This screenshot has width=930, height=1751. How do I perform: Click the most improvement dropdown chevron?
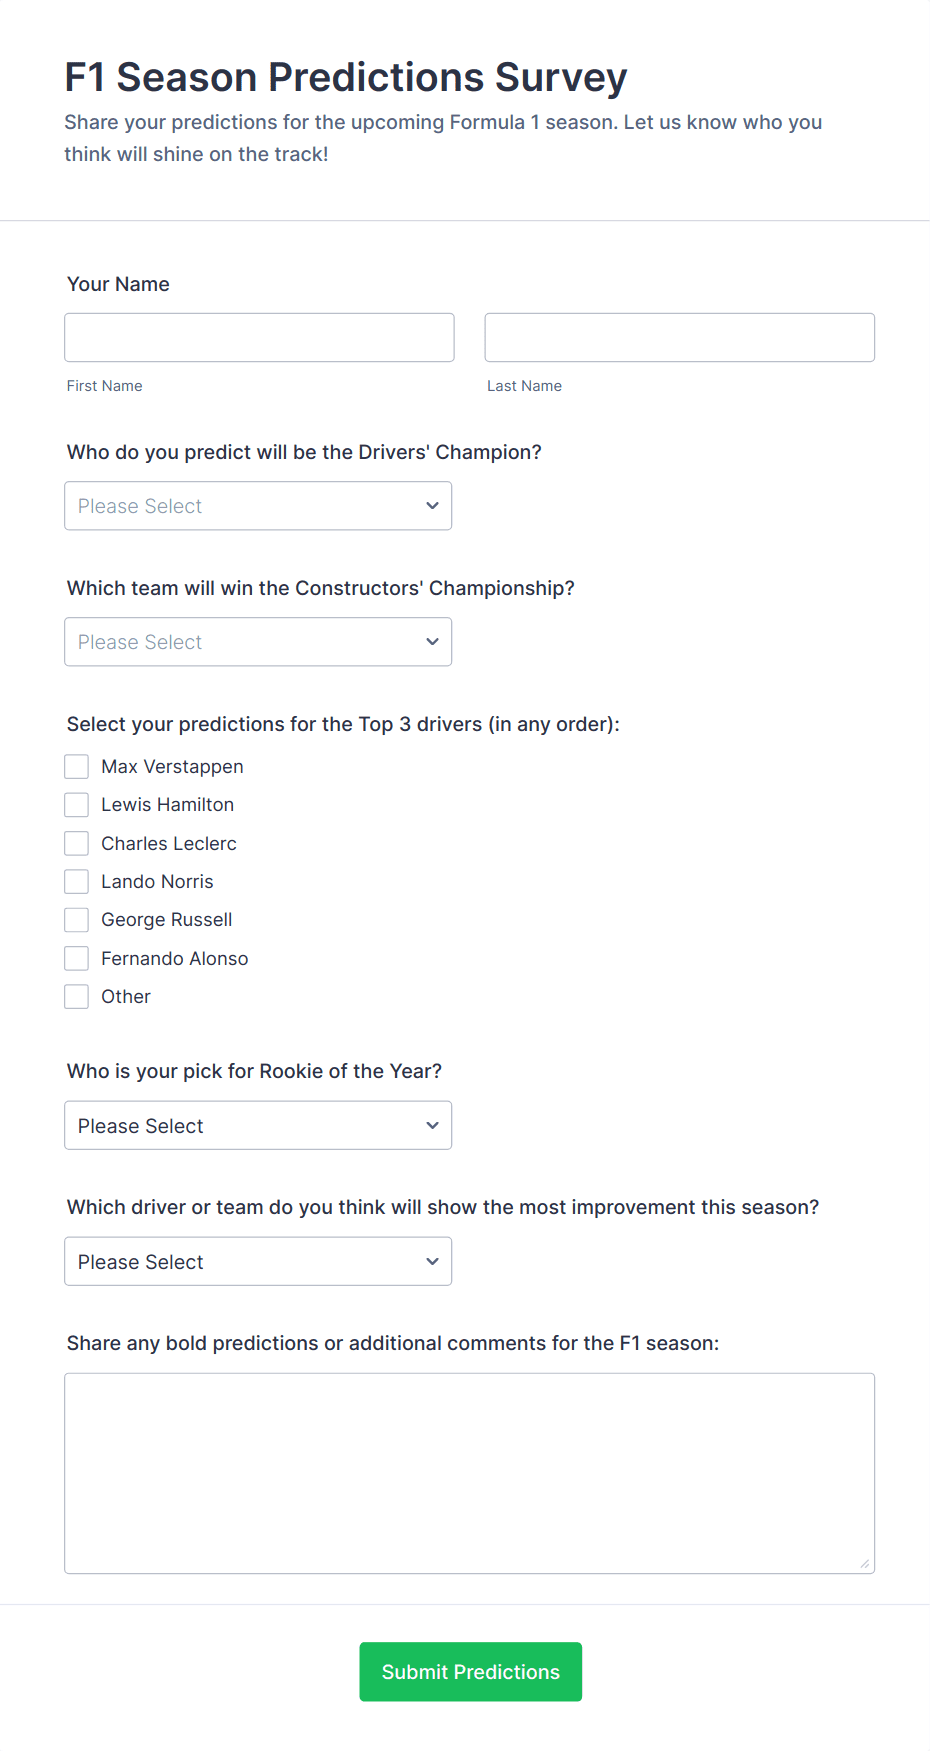pos(432,1262)
